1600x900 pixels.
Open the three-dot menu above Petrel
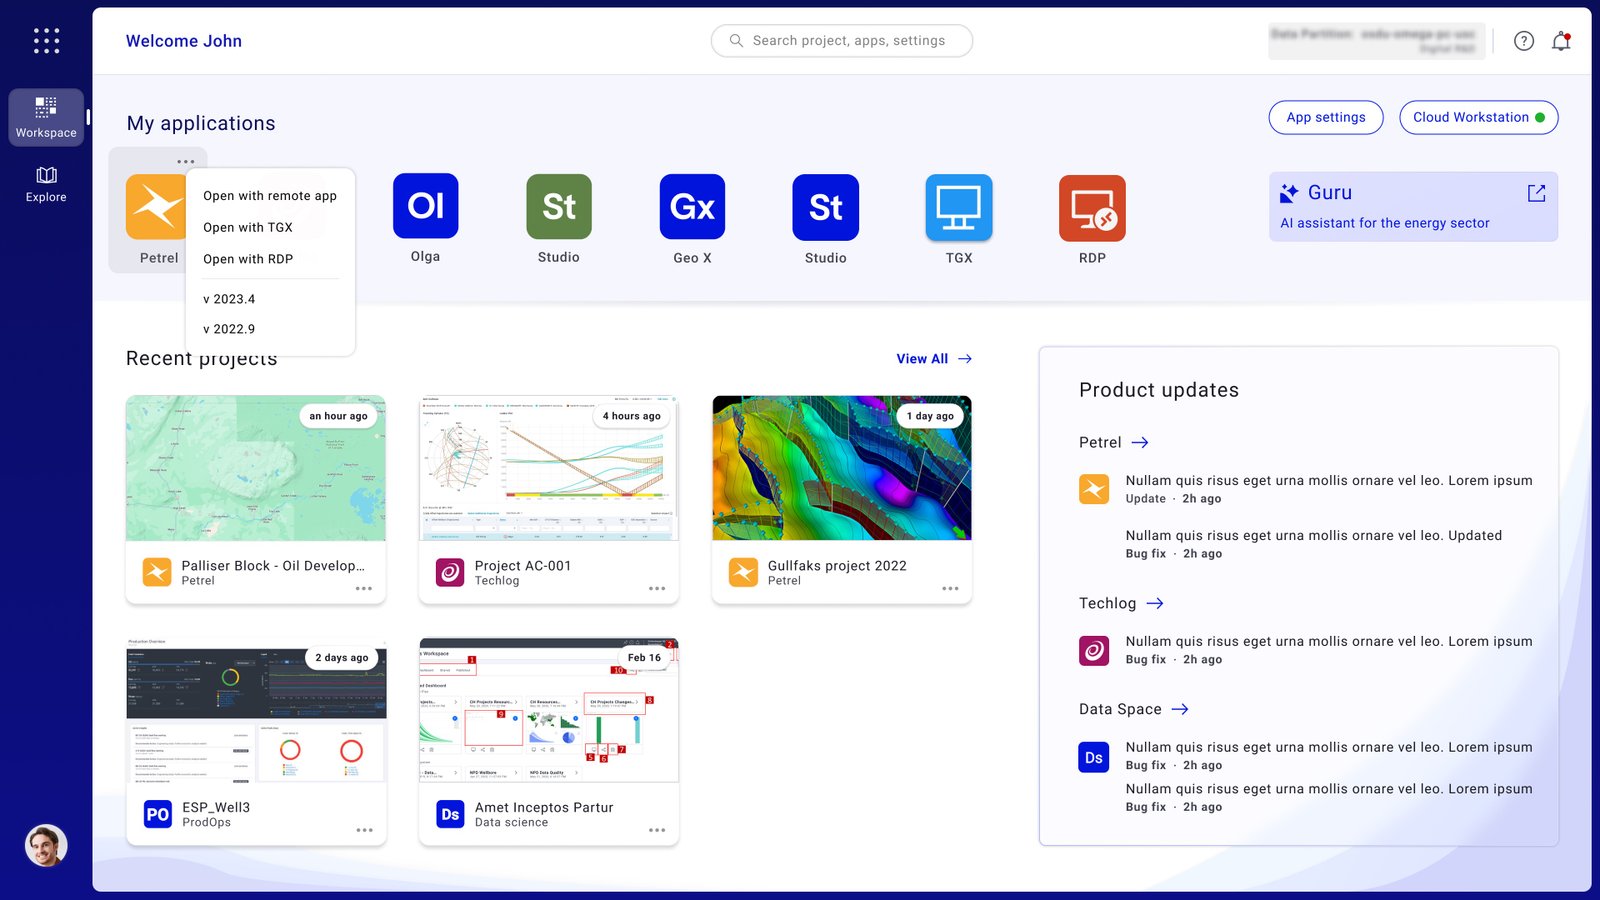(x=186, y=161)
